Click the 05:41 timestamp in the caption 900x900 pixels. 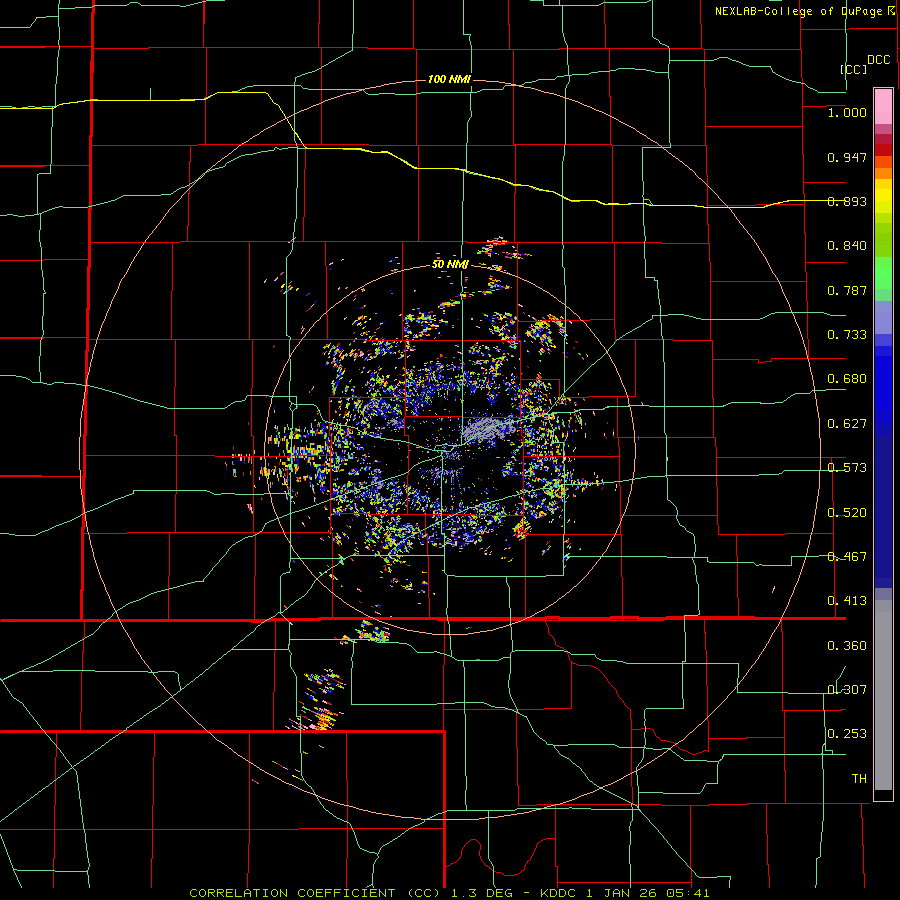coord(688,893)
